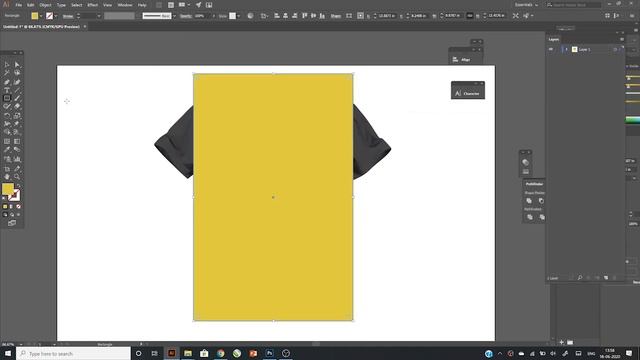The height and width of the screenshot is (360, 640).
Task: Pick the Magic Wand tool
Action: click(7, 73)
